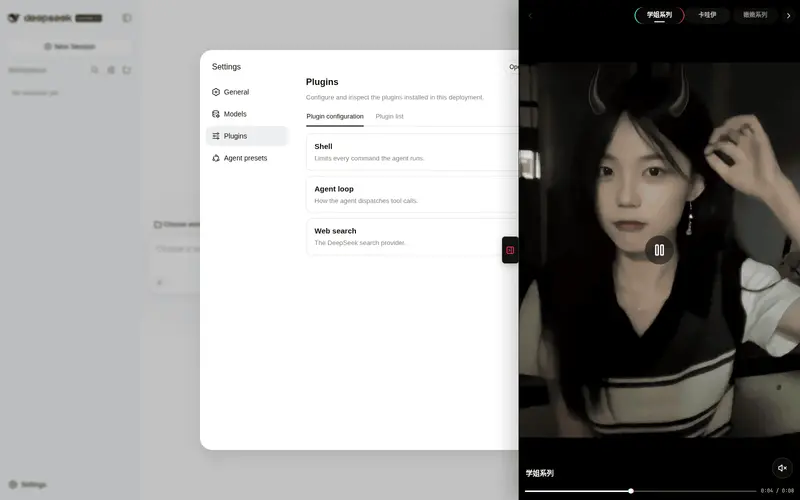Open the Agent presets section
The height and width of the screenshot is (500, 800).
(x=247, y=158)
